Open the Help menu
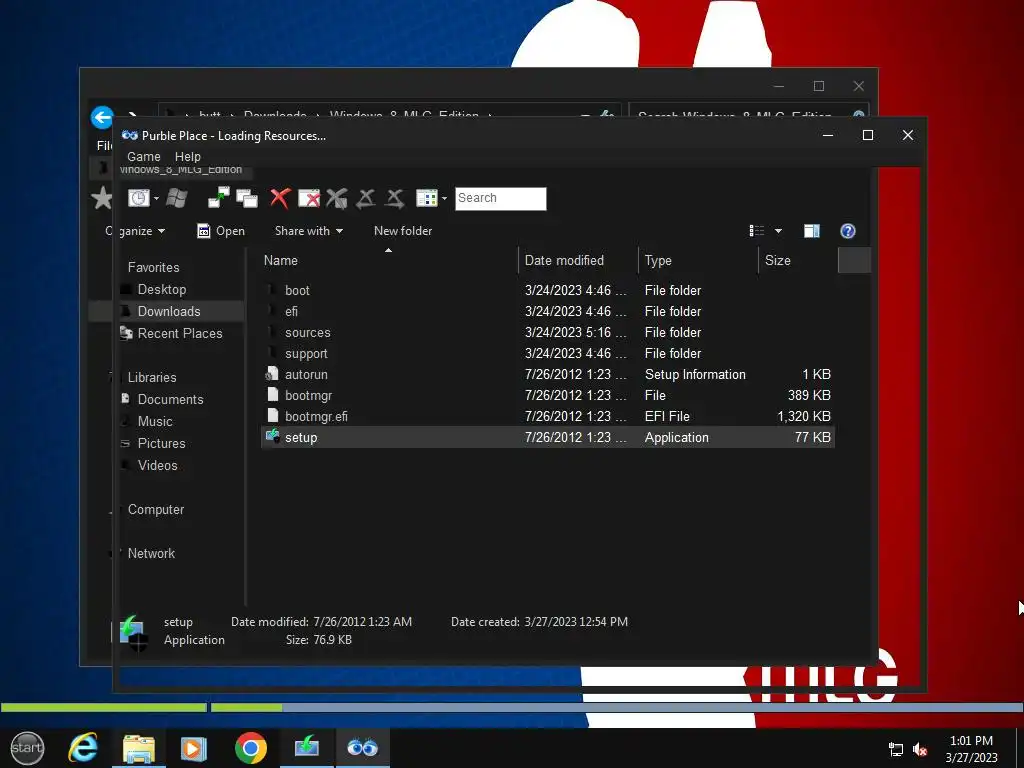 (188, 157)
